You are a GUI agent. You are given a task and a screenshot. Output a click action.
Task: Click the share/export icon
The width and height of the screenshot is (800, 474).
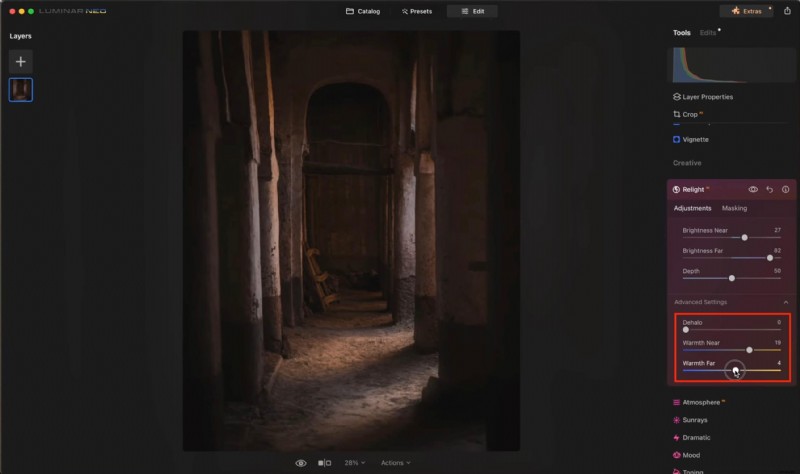787,11
